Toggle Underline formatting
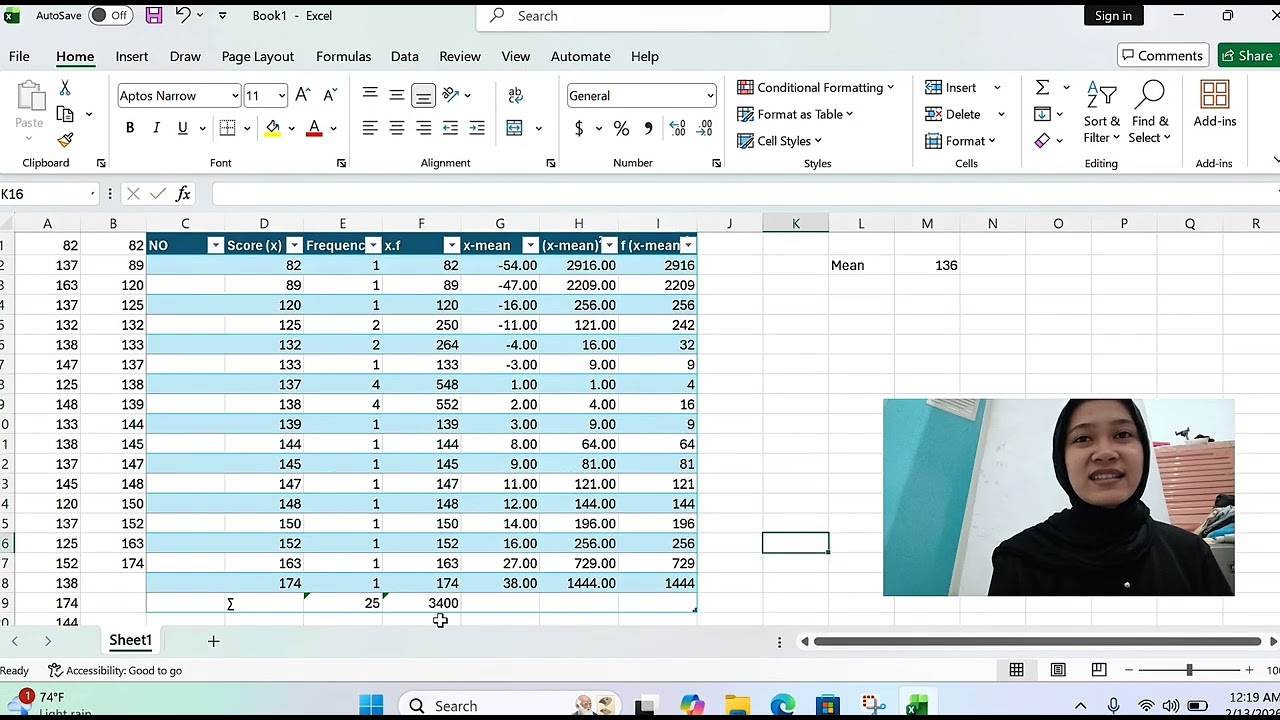This screenshot has width=1280, height=720. [182, 128]
